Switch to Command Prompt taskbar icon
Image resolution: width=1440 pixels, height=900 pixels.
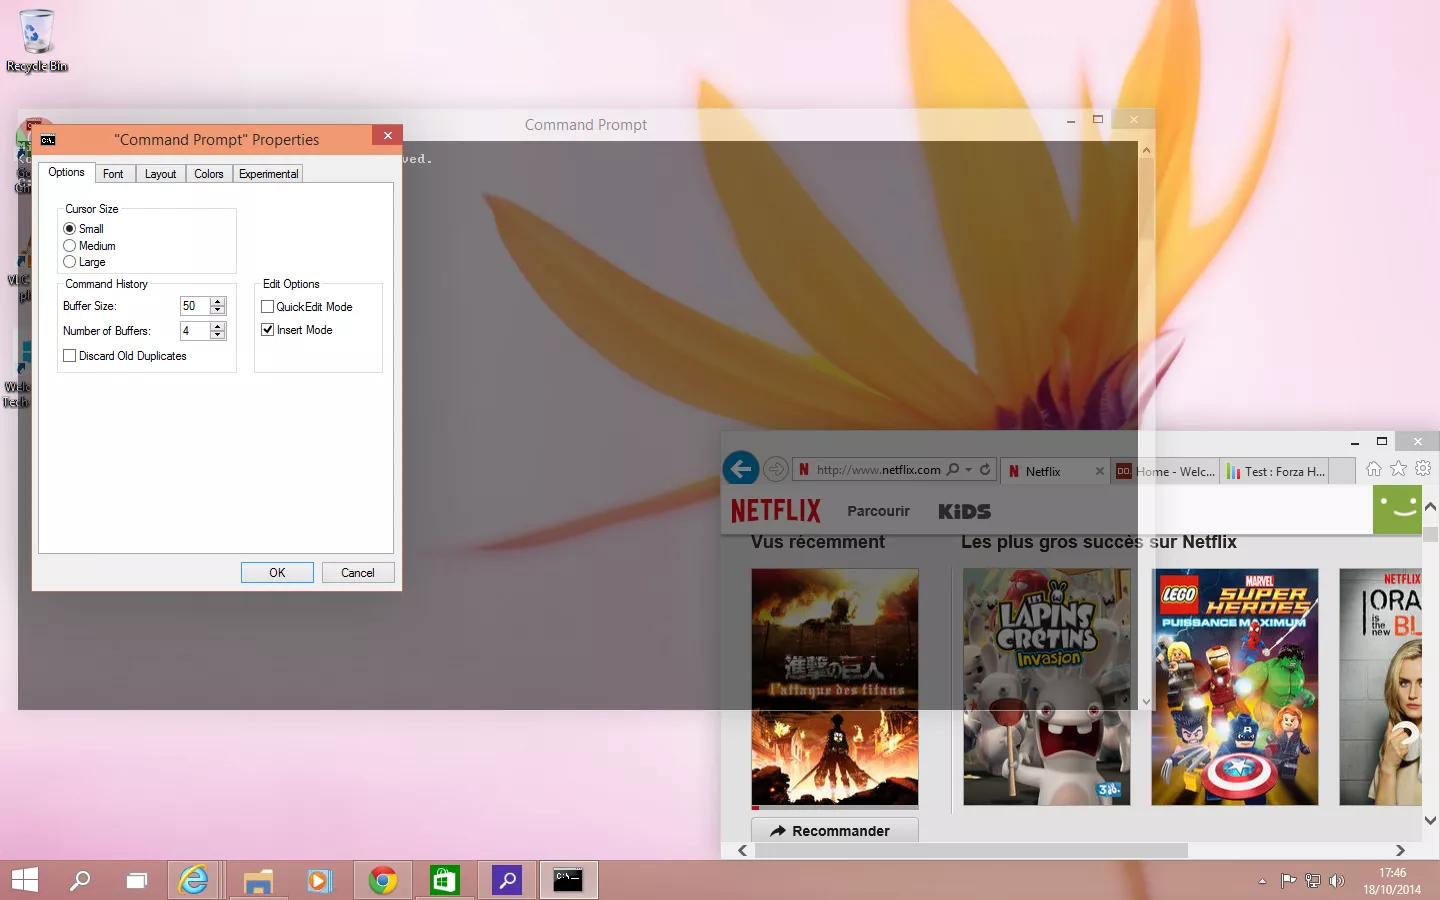569,880
